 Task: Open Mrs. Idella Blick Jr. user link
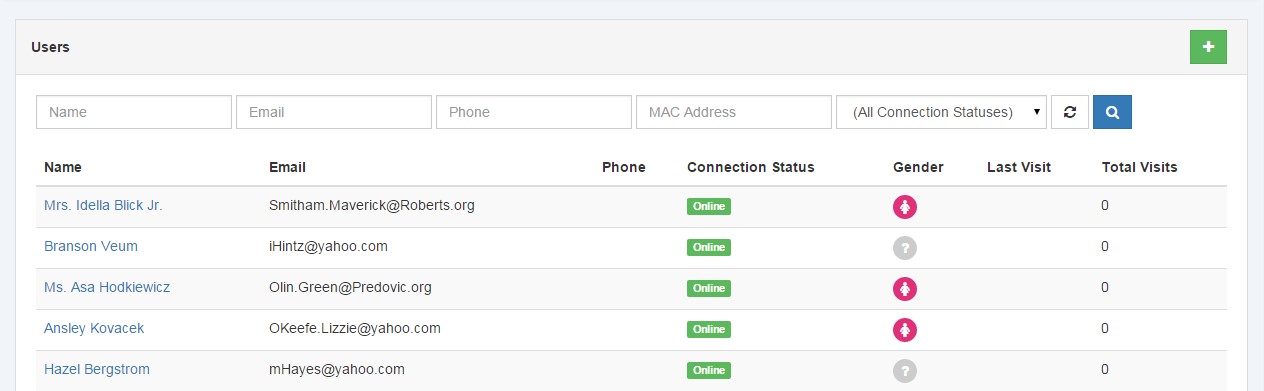tap(103, 205)
